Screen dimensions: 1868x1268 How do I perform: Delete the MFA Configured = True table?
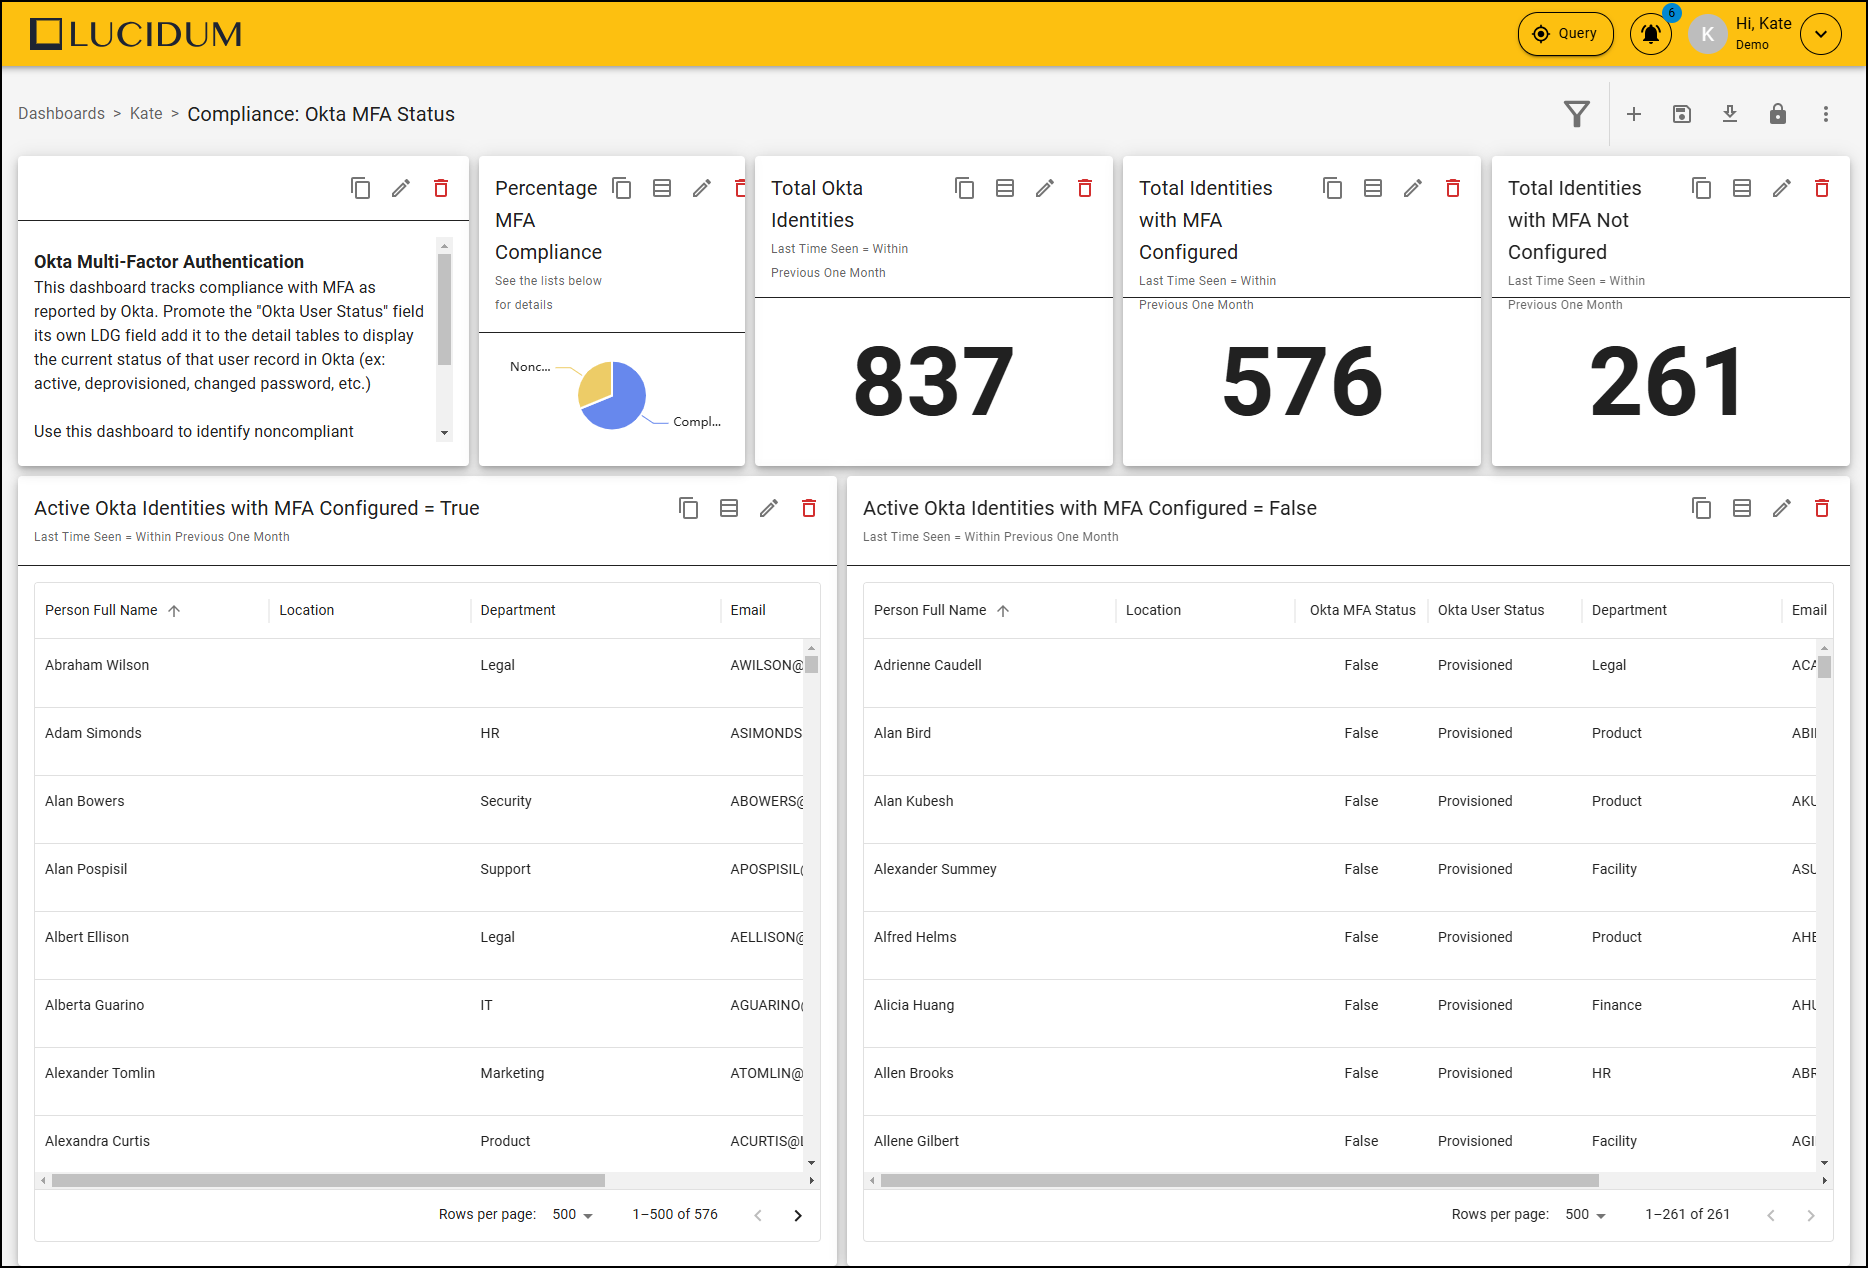[809, 508]
